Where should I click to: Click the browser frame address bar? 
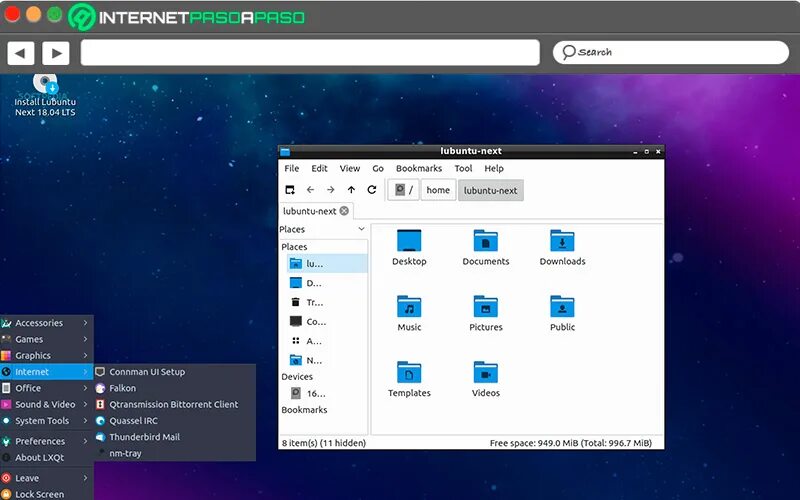(x=310, y=53)
